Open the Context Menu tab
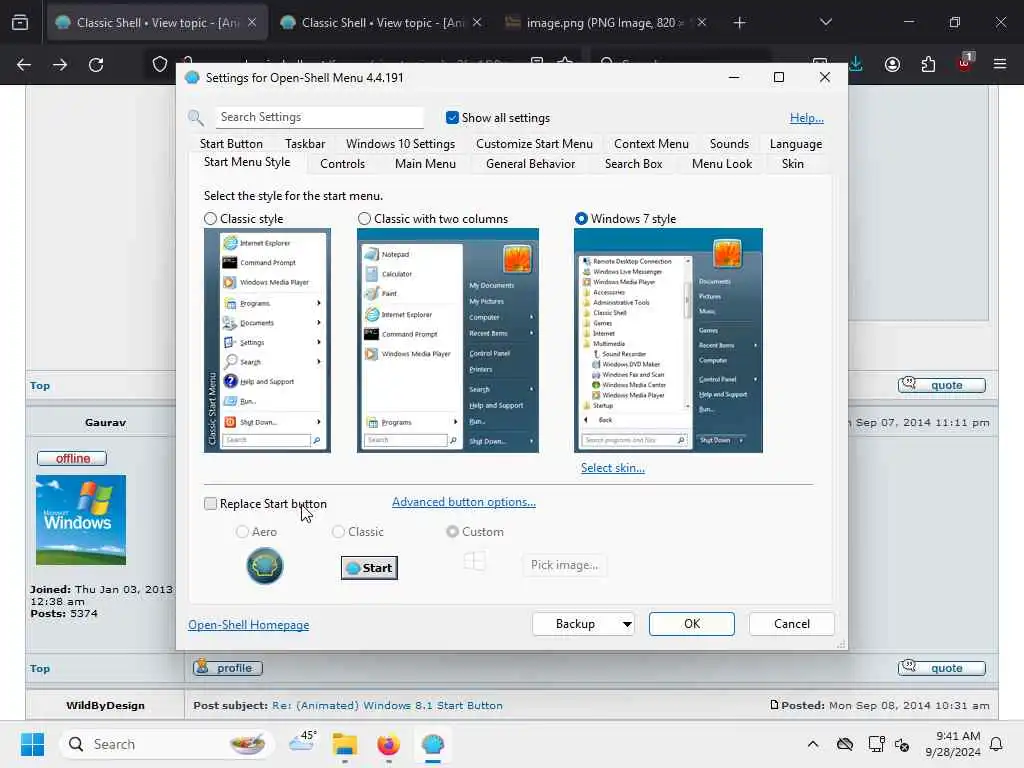This screenshot has height=768, width=1024. pos(651,144)
